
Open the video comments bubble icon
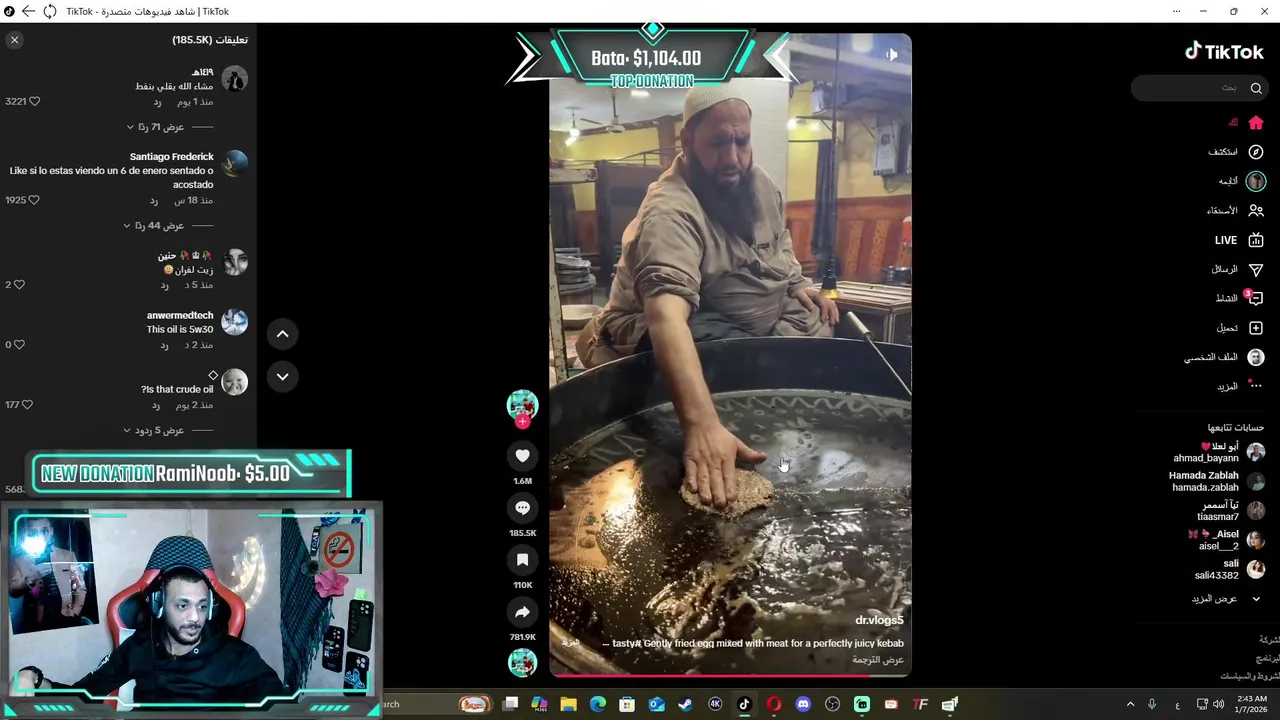coord(522,508)
